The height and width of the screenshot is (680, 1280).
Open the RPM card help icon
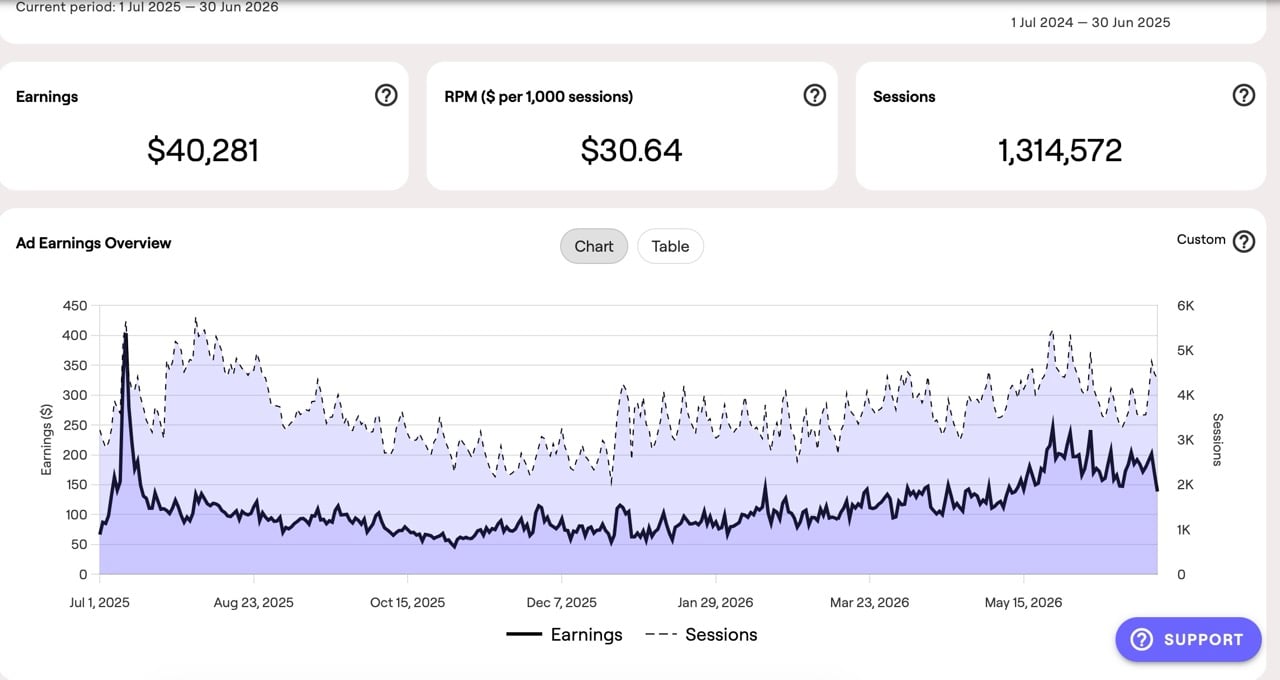click(x=814, y=95)
